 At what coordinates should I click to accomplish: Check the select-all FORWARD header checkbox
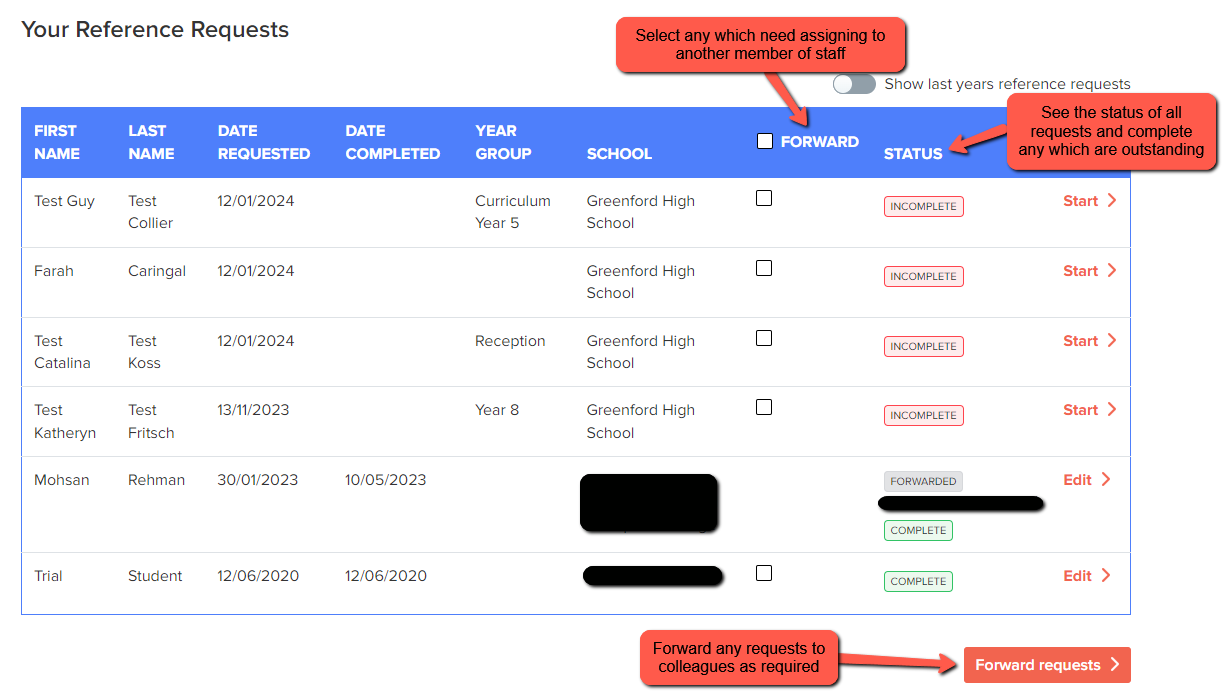click(x=765, y=142)
